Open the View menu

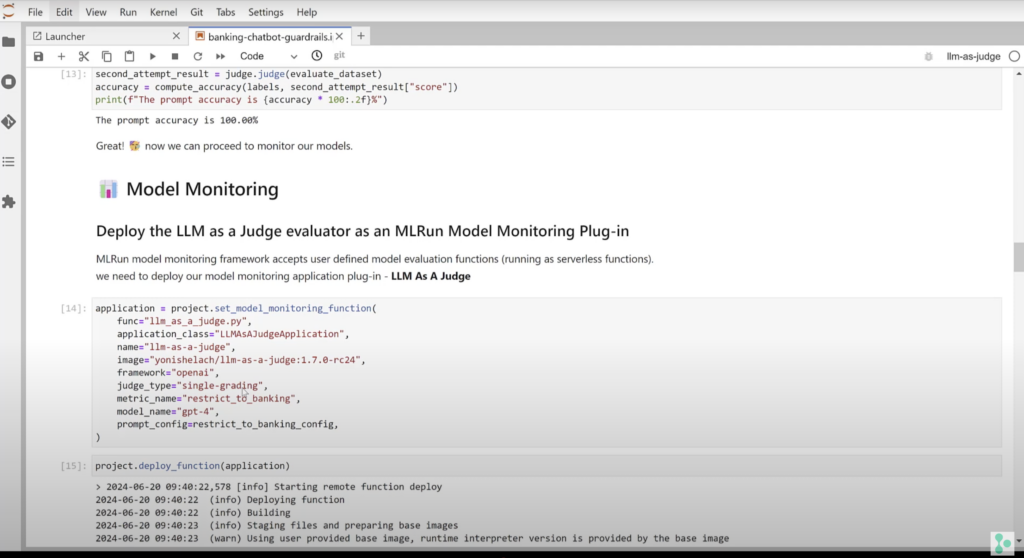click(95, 12)
